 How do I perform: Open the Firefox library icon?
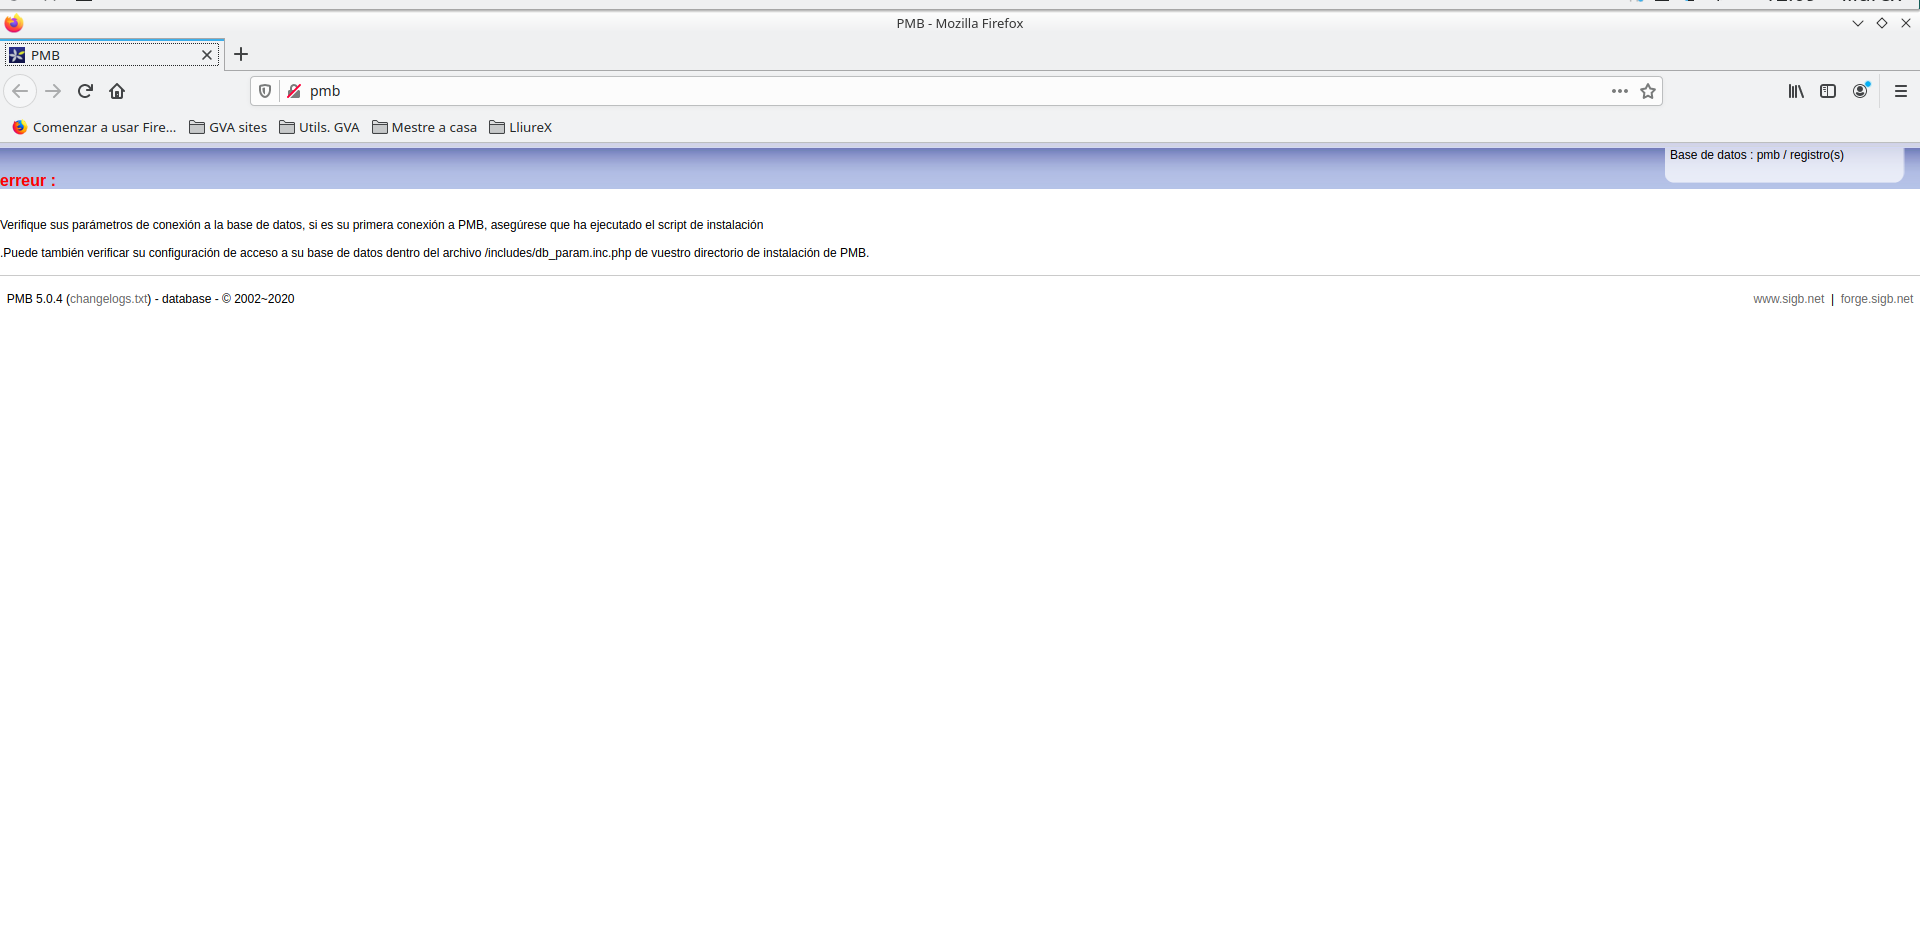[1796, 91]
